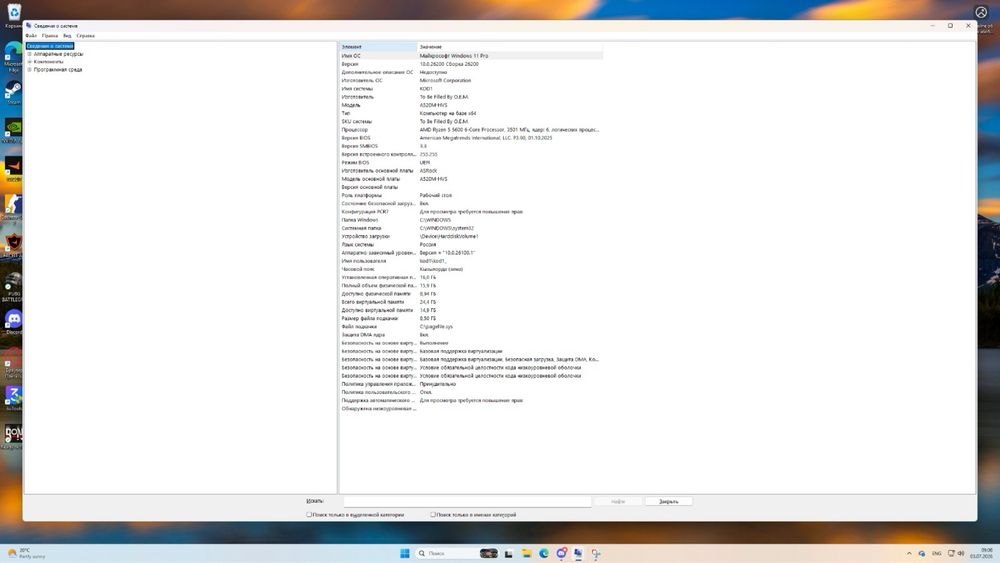
Task: Select the Файл подкачки row
Action: pyautogui.click(x=471, y=326)
